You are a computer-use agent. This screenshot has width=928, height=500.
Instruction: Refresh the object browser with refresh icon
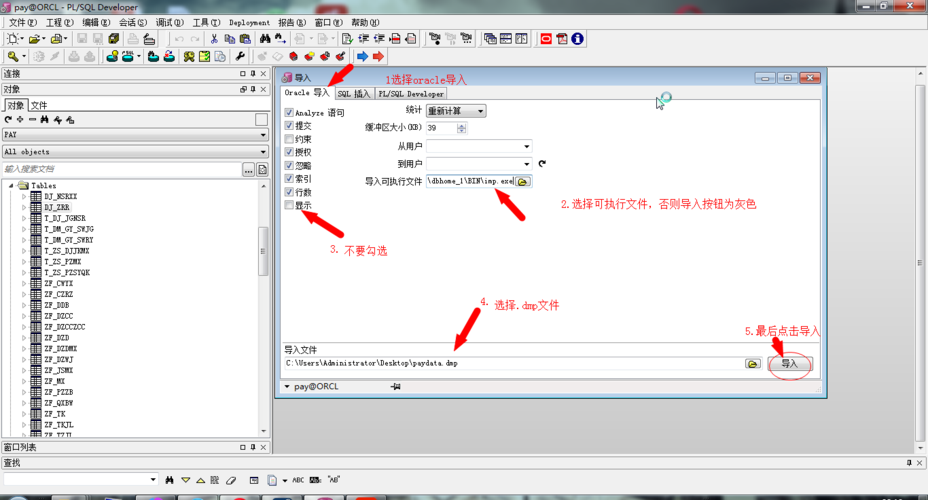click(x=8, y=120)
